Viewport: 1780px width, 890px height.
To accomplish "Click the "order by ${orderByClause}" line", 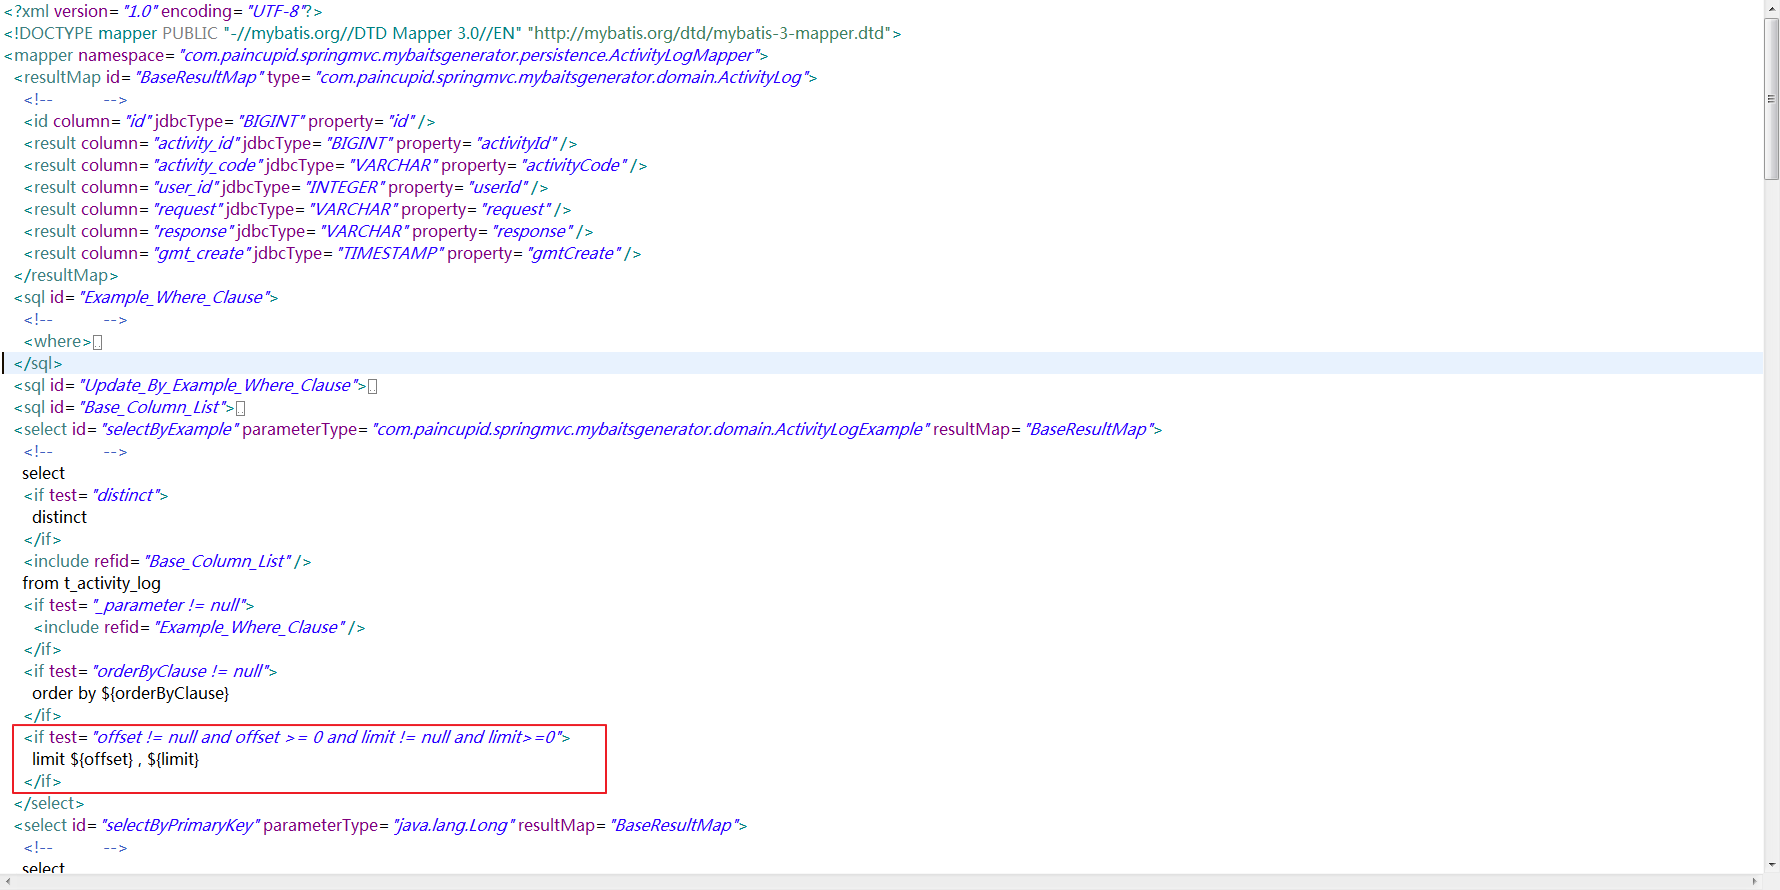I will (x=131, y=694).
